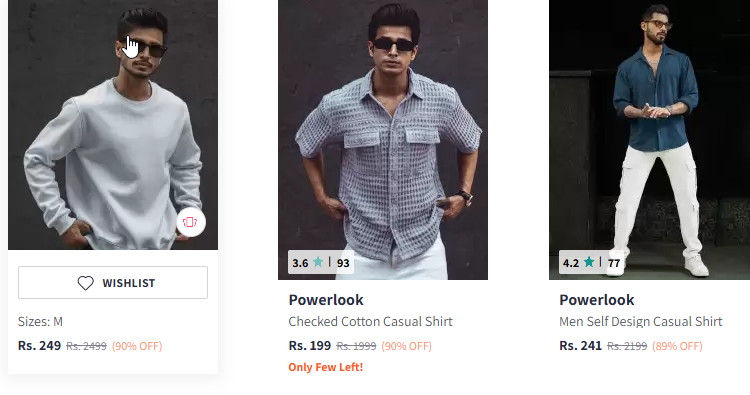Screen dimensions: 750x395
Task: Click the teal star beside the 4.2 rating
Action: pyautogui.click(x=589, y=262)
